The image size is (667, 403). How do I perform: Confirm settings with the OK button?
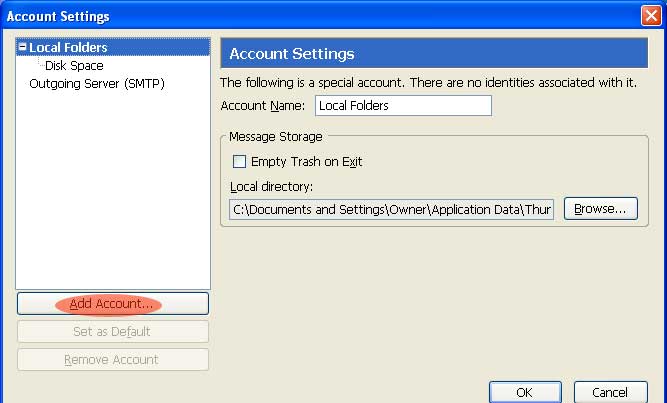(x=524, y=392)
